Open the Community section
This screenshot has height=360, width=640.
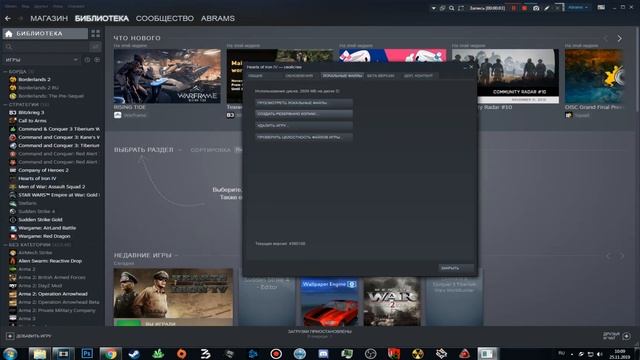tap(164, 18)
